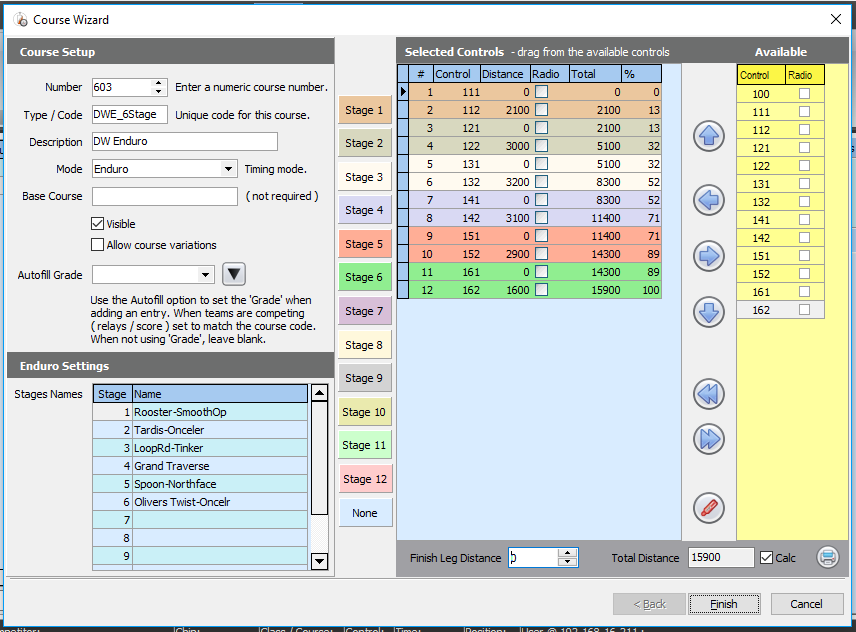Select stage name LoopRd-Tinker
The image size is (856, 632).
pyautogui.click(x=220, y=448)
